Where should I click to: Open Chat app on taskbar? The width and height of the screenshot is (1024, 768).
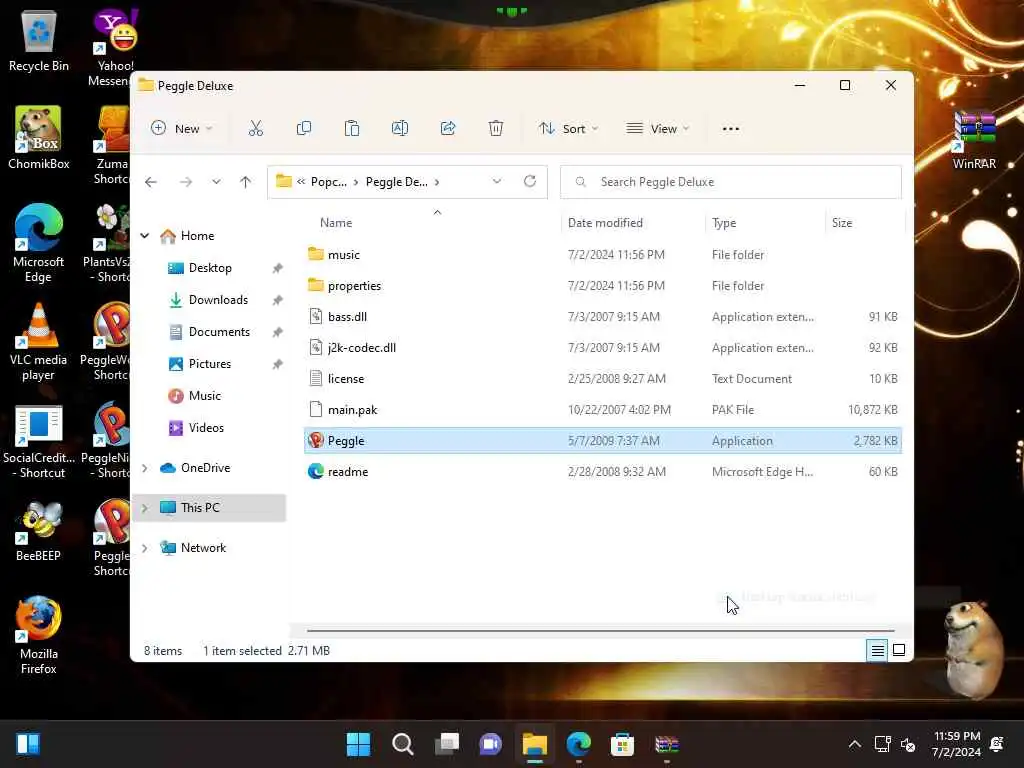point(490,744)
